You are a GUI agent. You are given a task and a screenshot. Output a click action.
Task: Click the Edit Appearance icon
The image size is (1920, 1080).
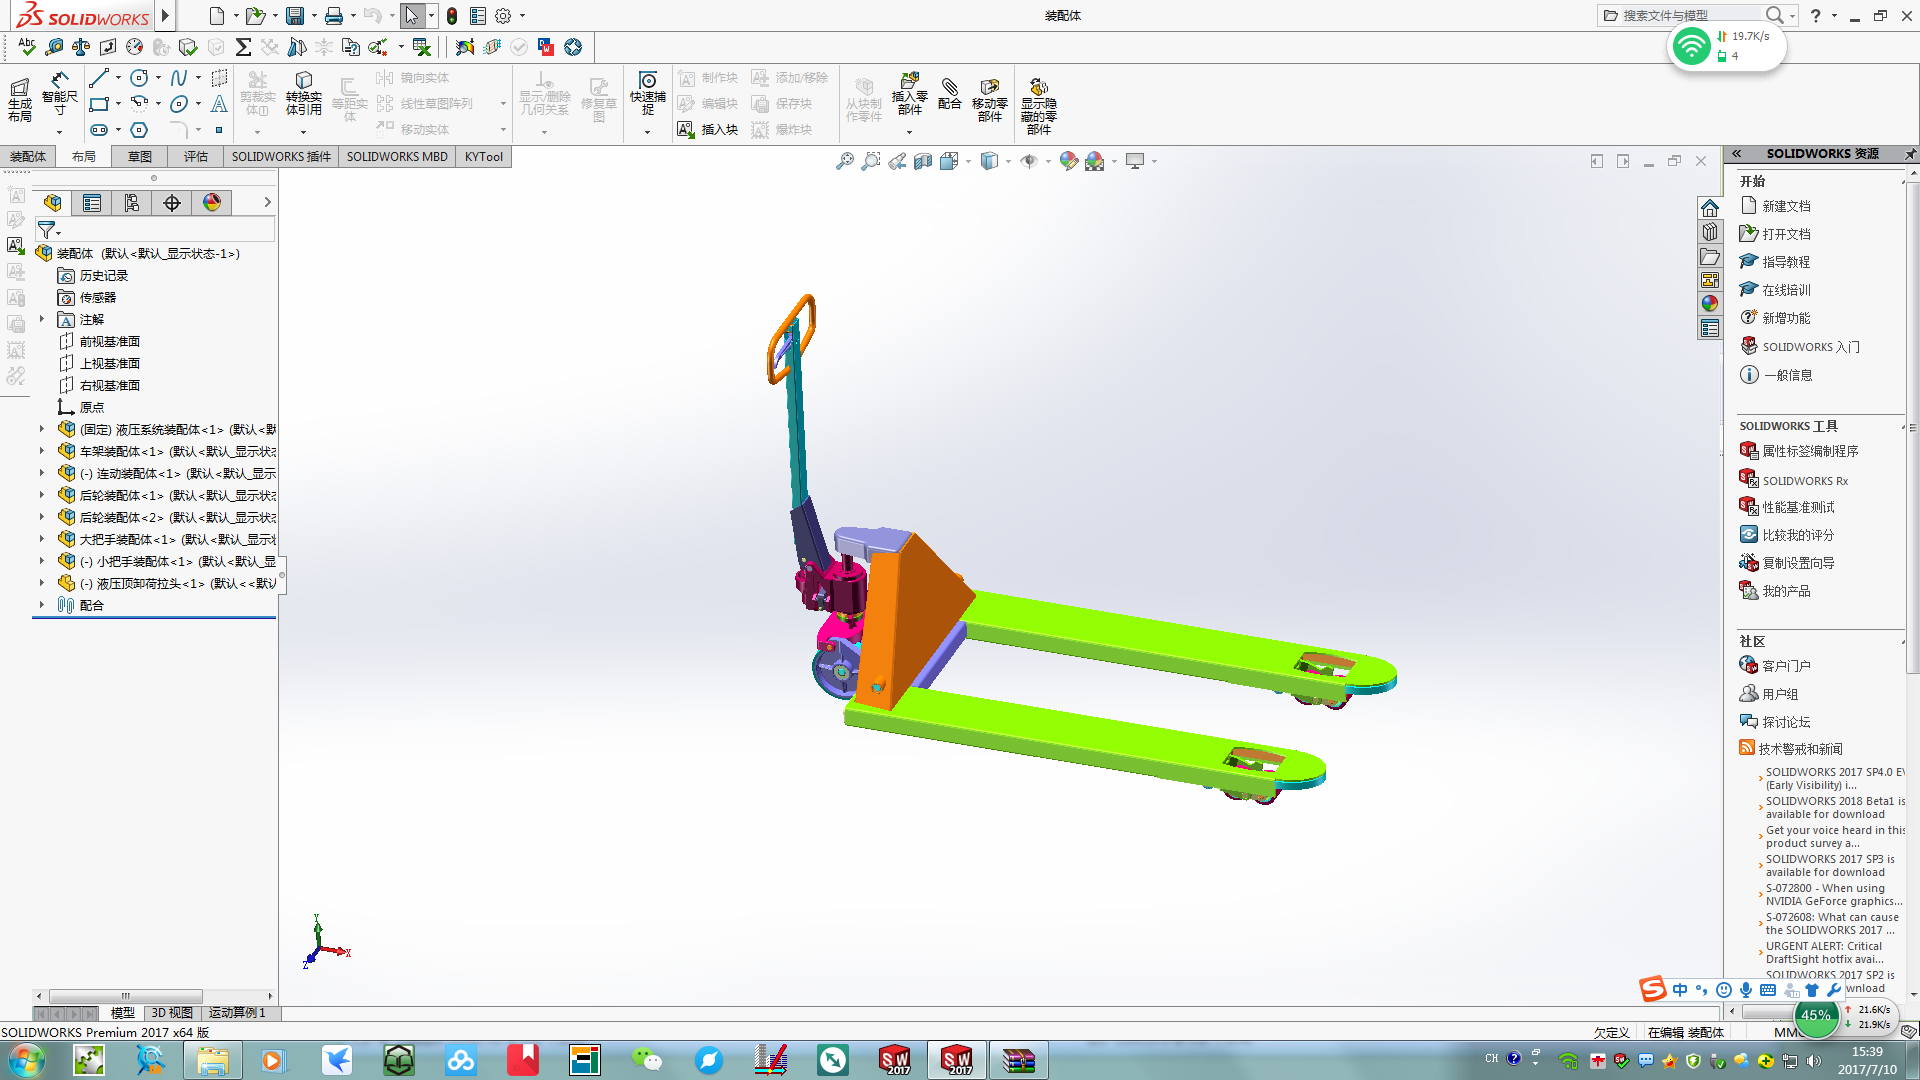click(1068, 161)
